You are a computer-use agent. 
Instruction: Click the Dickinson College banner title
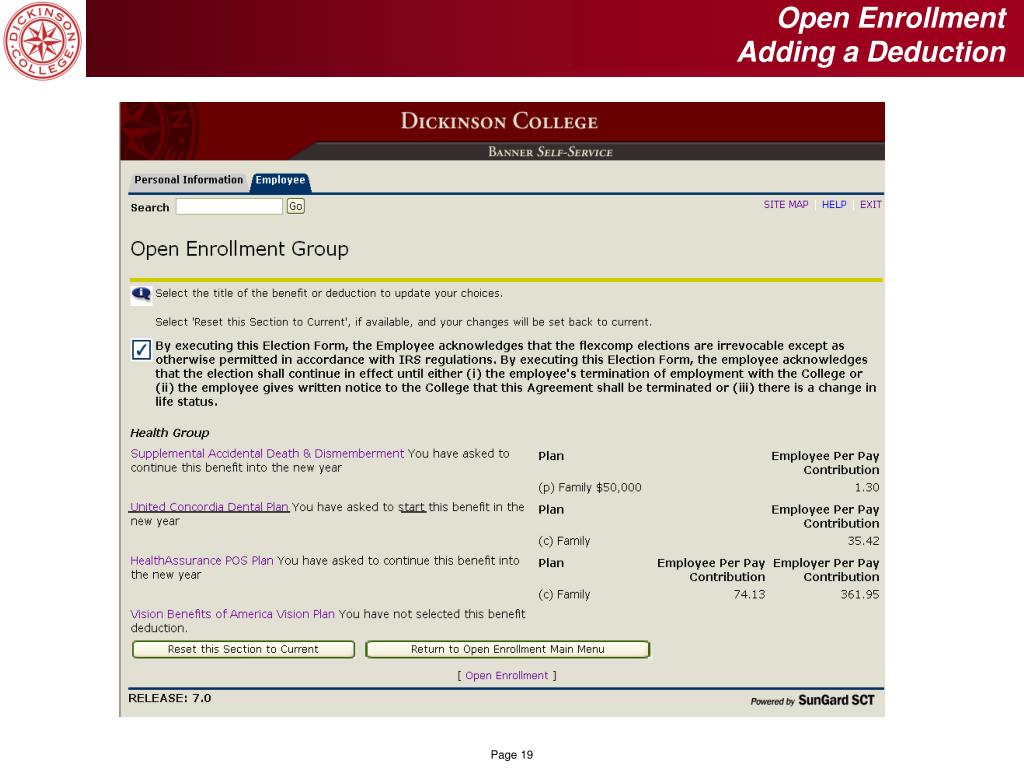pyautogui.click(x=499, y=121)
